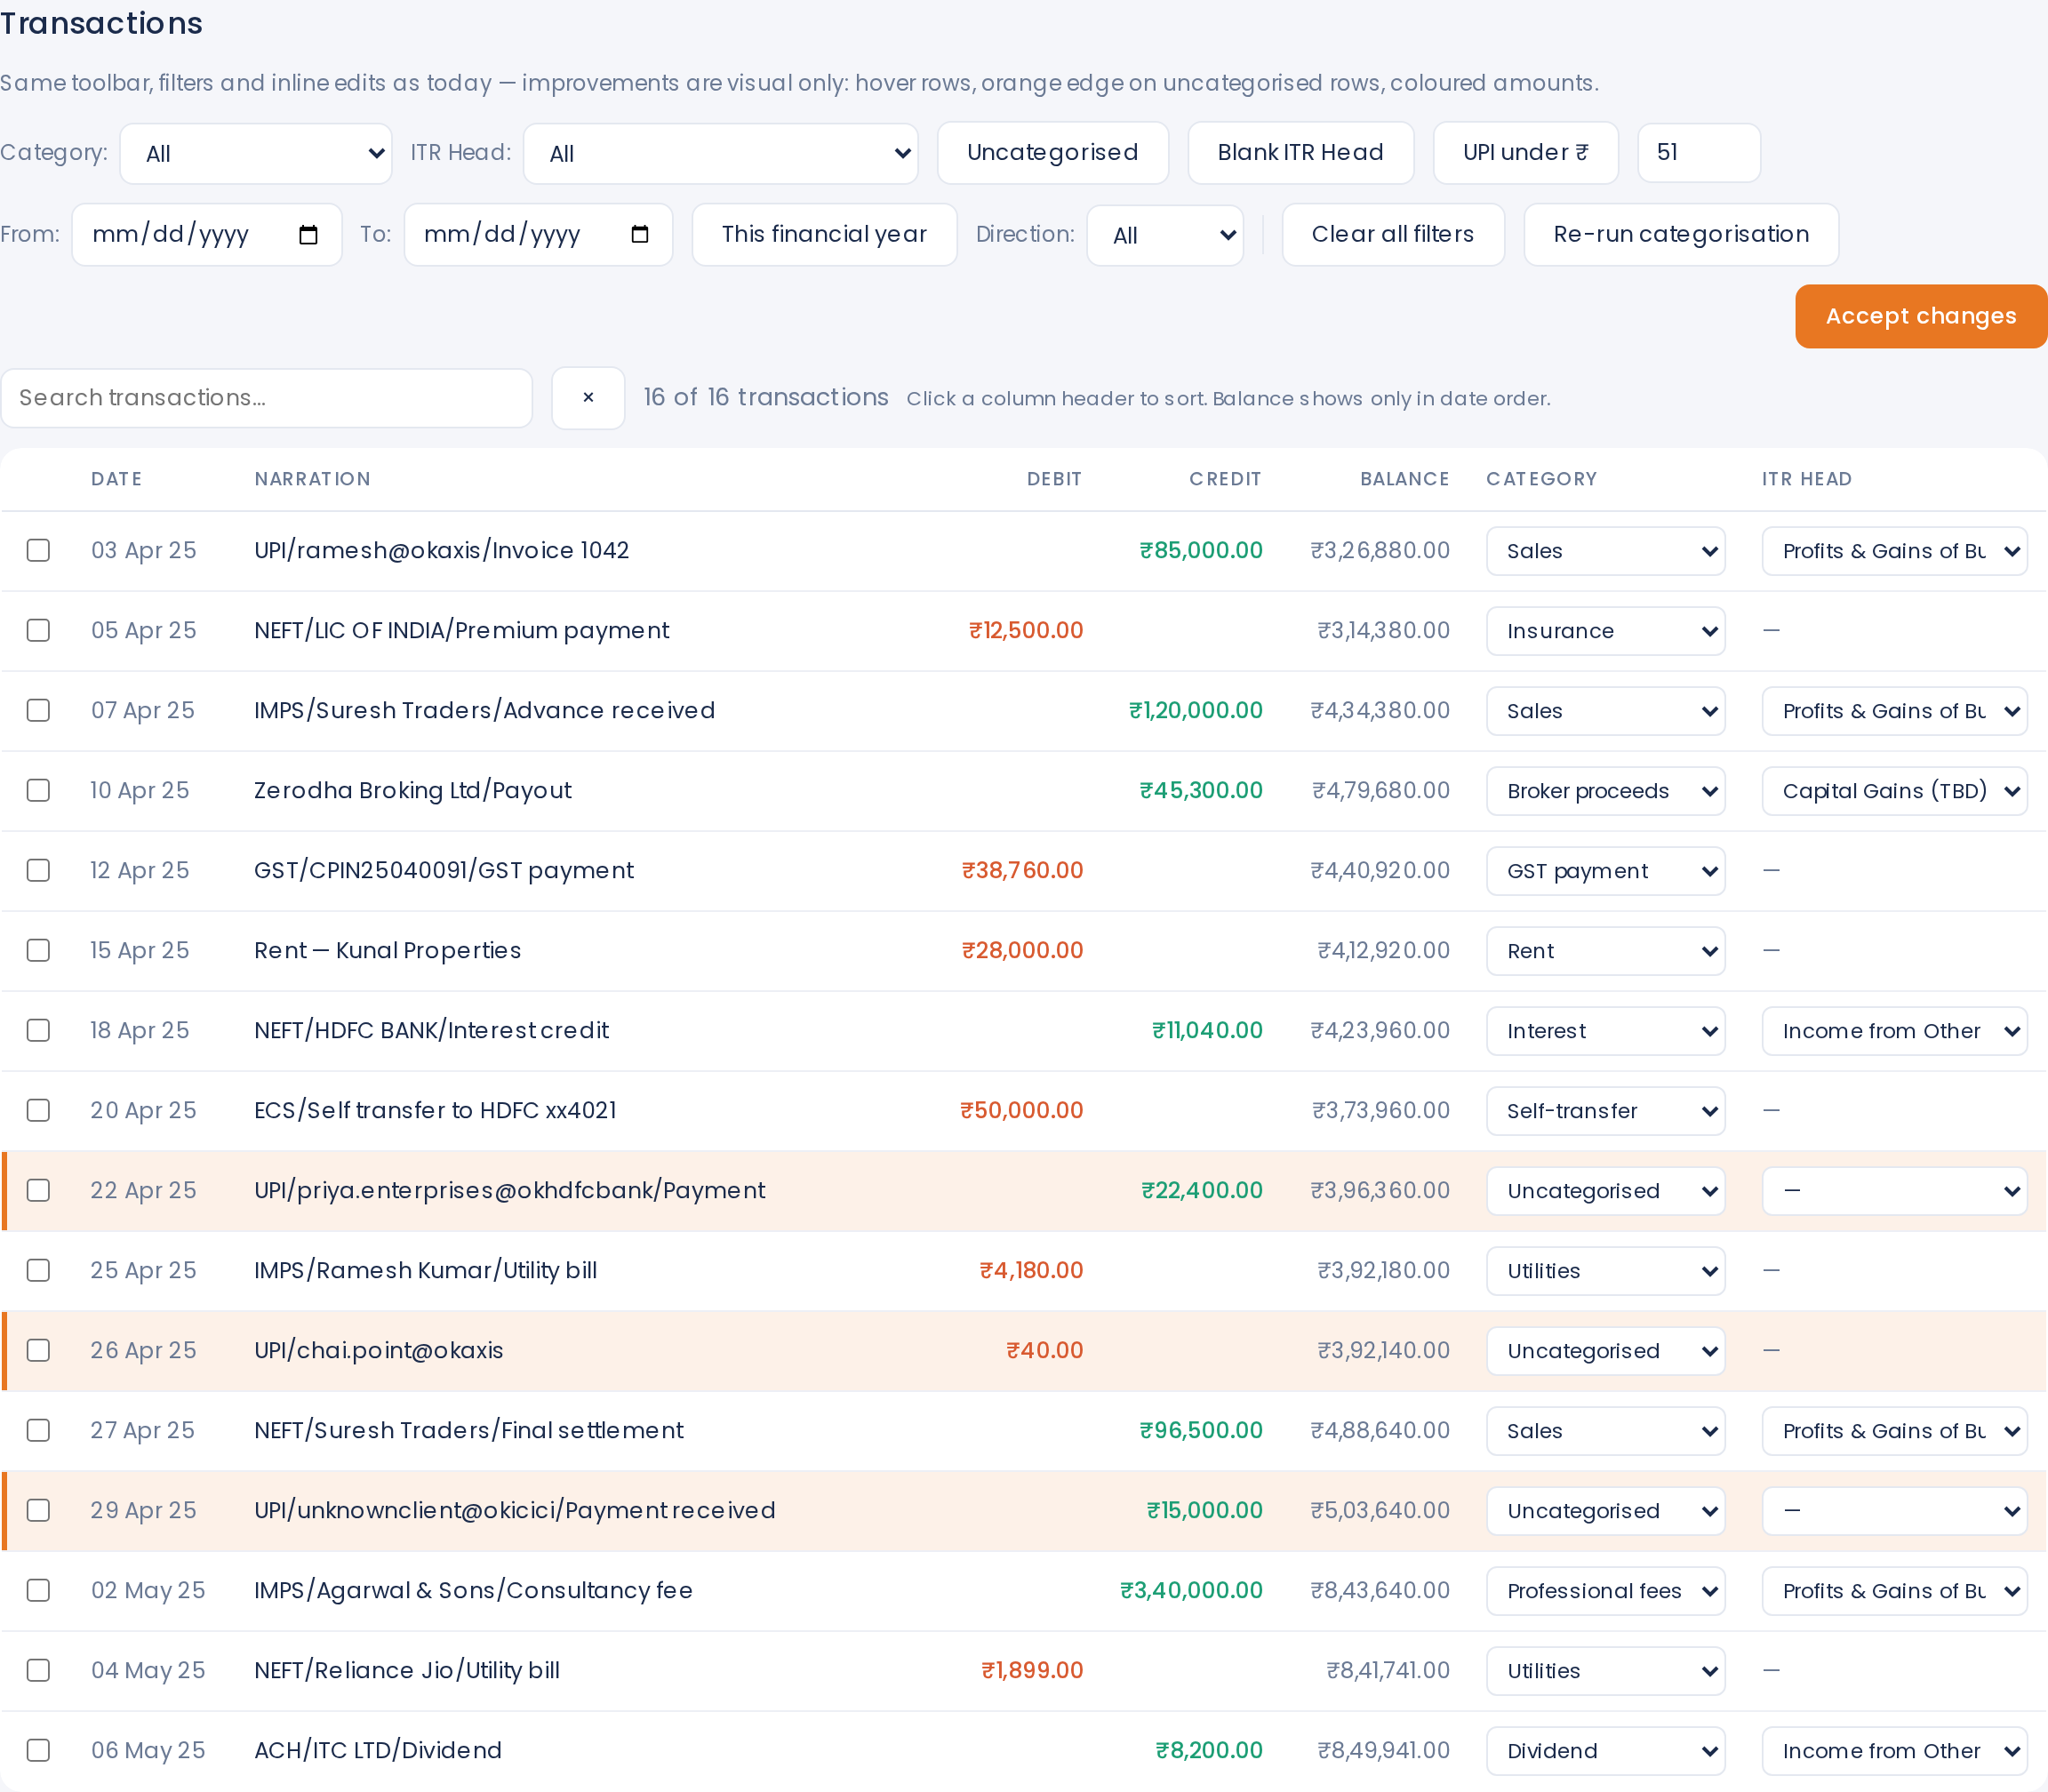
Task: Check the ITC LTD Dividend row checkbox
Action: pyautogui.click(x=38, y=1751)
